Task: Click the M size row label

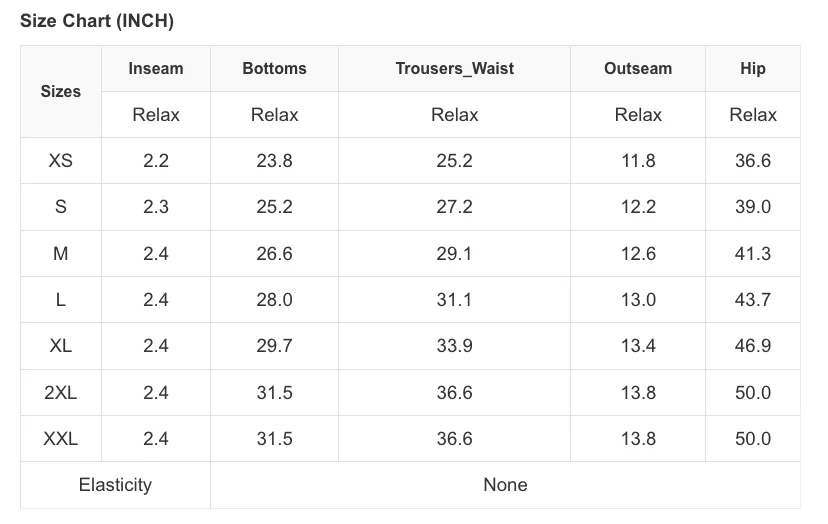Action: 61,254
